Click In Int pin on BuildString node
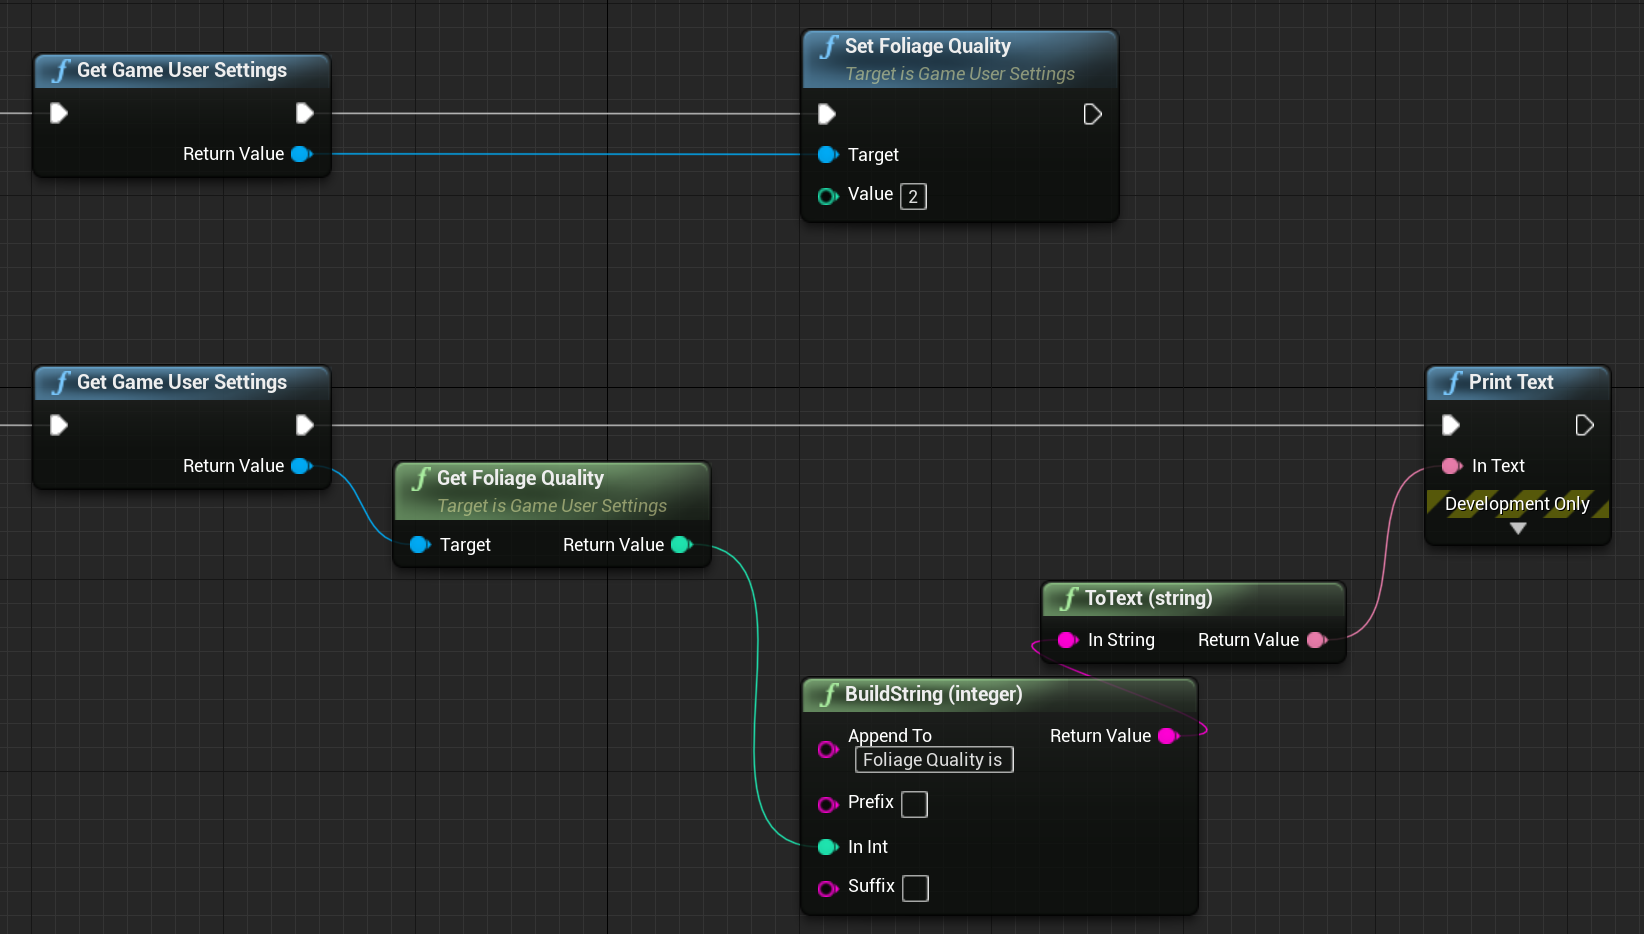Screen dimensions: 1644x934 click(828, 847)
